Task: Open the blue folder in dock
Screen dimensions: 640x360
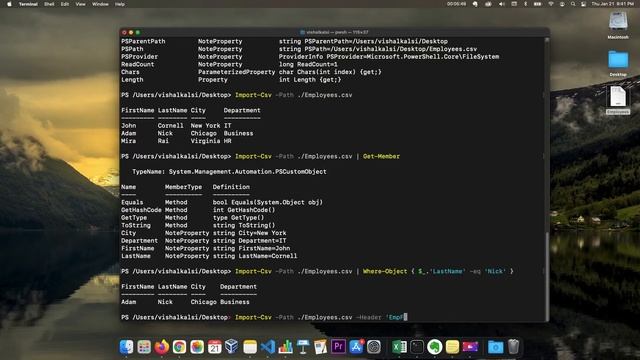Action: point(496,347)
